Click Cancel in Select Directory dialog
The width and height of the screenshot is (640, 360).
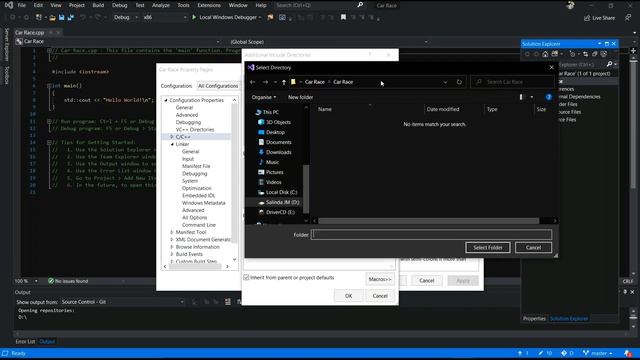click(x=533, y=247)
